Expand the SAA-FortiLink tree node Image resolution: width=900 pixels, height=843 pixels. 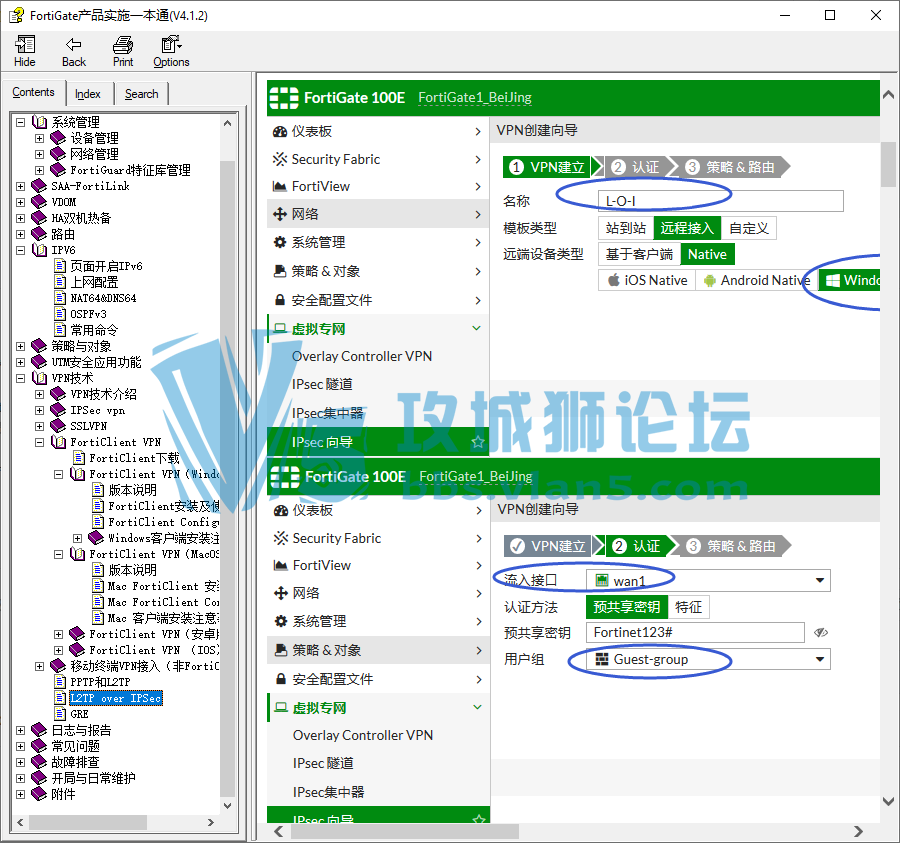pos(21,186)
